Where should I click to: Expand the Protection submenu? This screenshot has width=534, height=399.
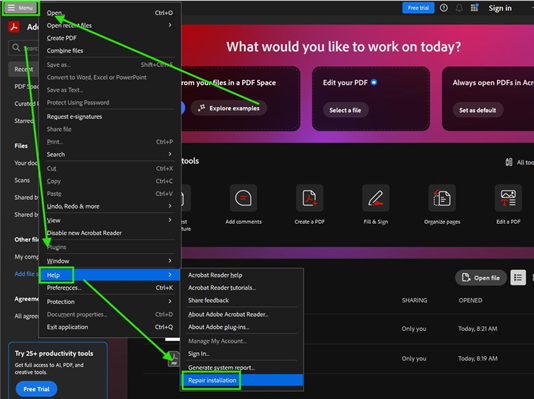110,302
